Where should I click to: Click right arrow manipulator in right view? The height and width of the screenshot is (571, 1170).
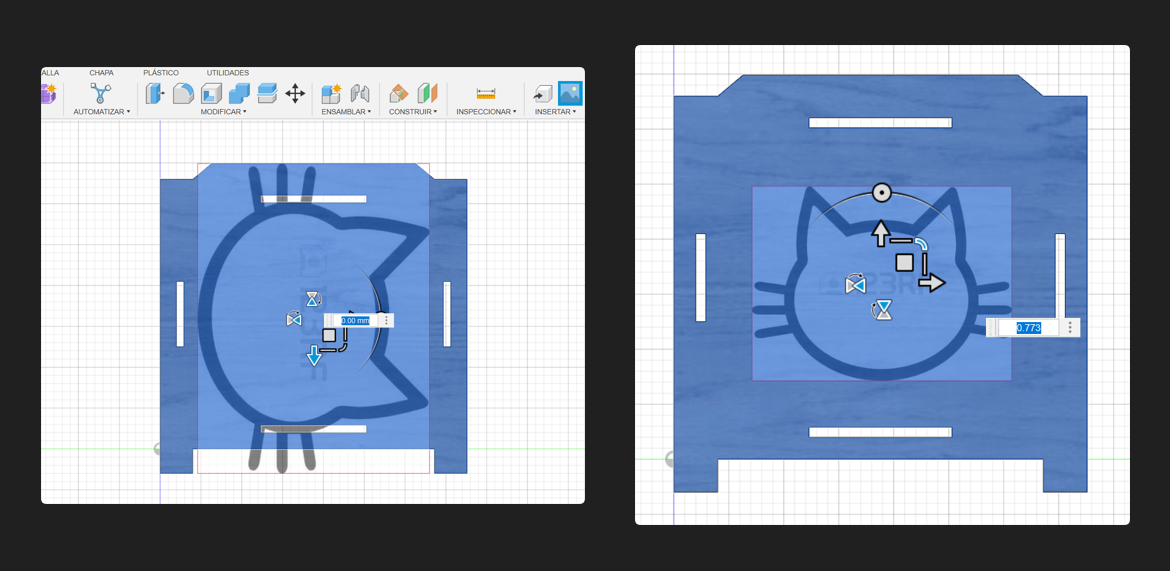tap(931, 282)
